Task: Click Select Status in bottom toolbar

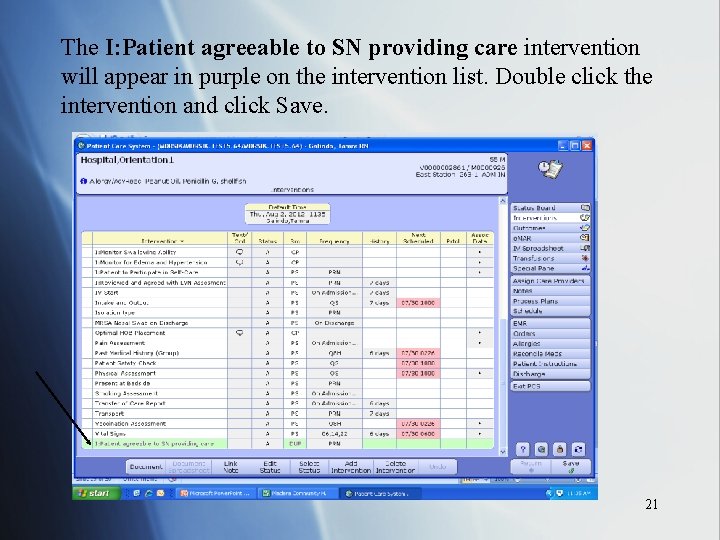Action: pyautogui.click(x=309, y=467)
